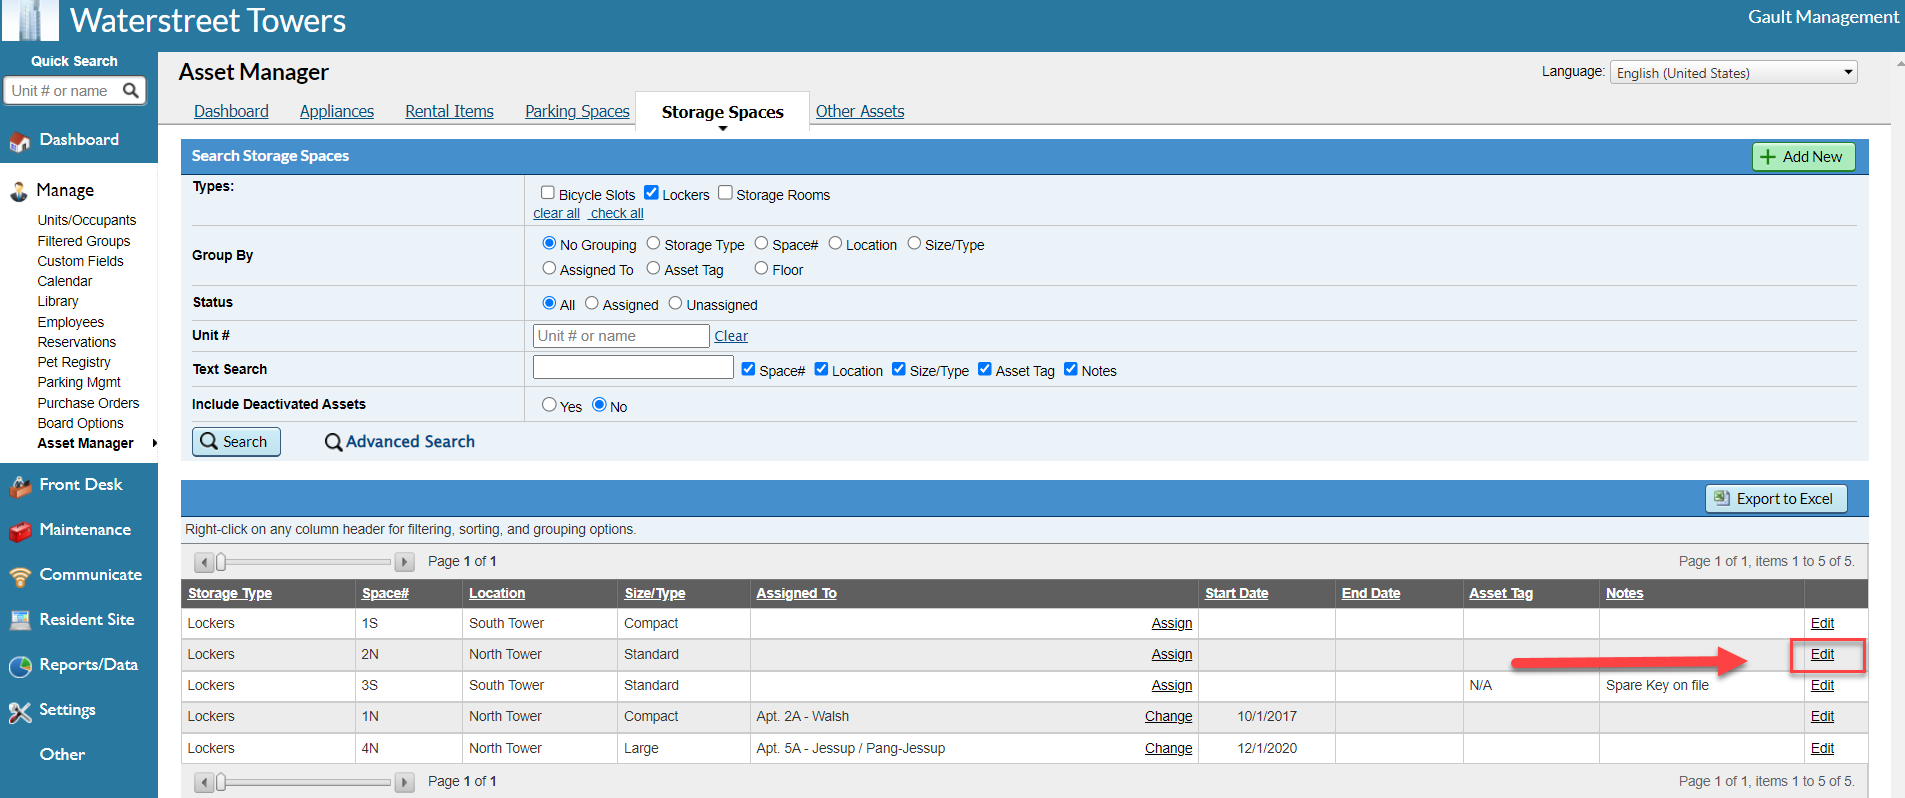The image size is (1905, 798).
Task: Switch to the Appliances tab
Action: click(x=337, y=111)
